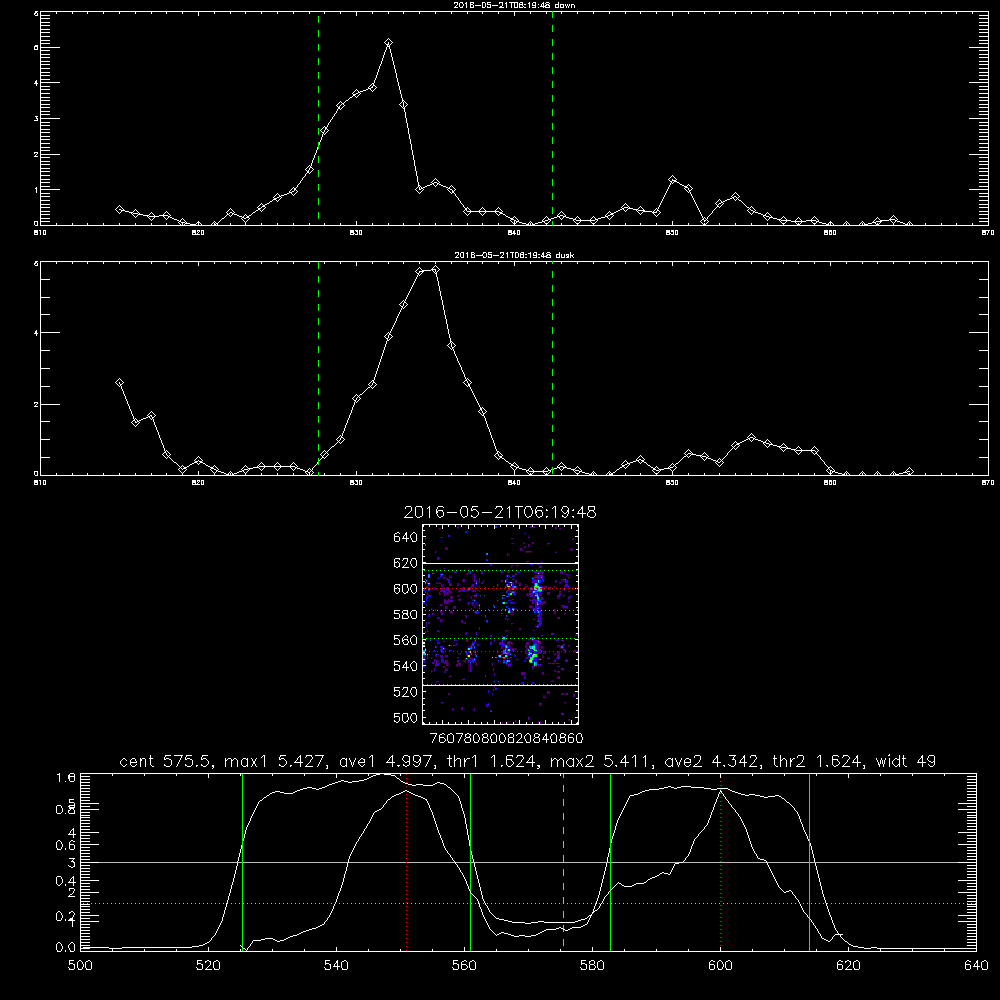Click the green solid line near 525 in bottom plot
This screenshot has width=1000, height=1000.
click(242, 861)
